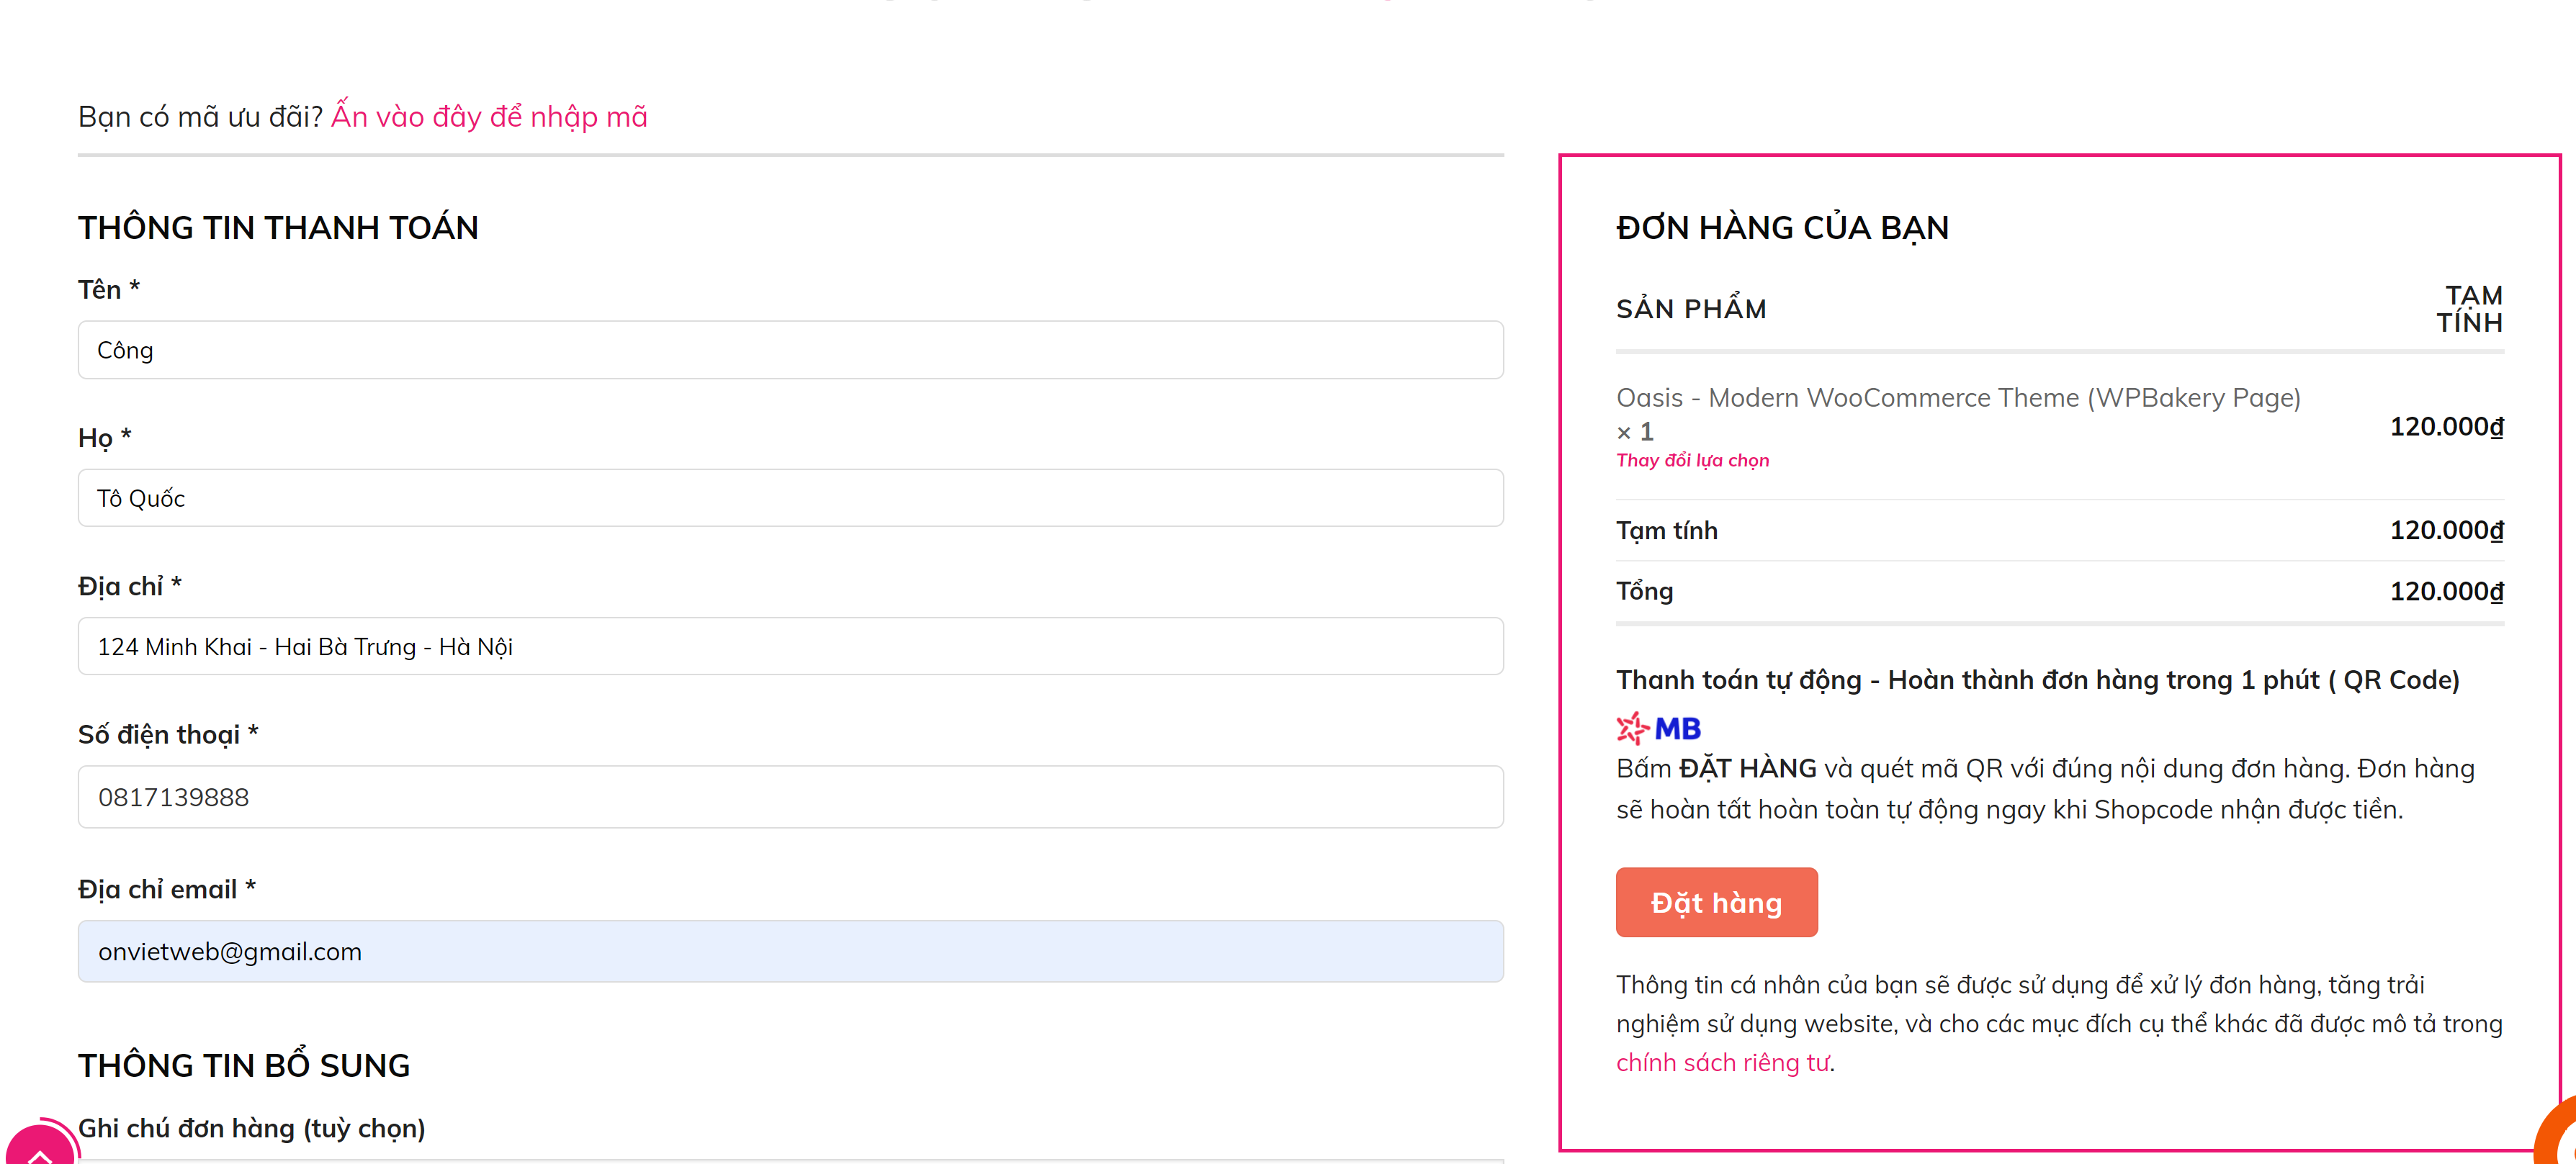This screenshot has width=2576, height=1164.
Task: Select the Số điện thoại phone field
Action: coord(790,797)
